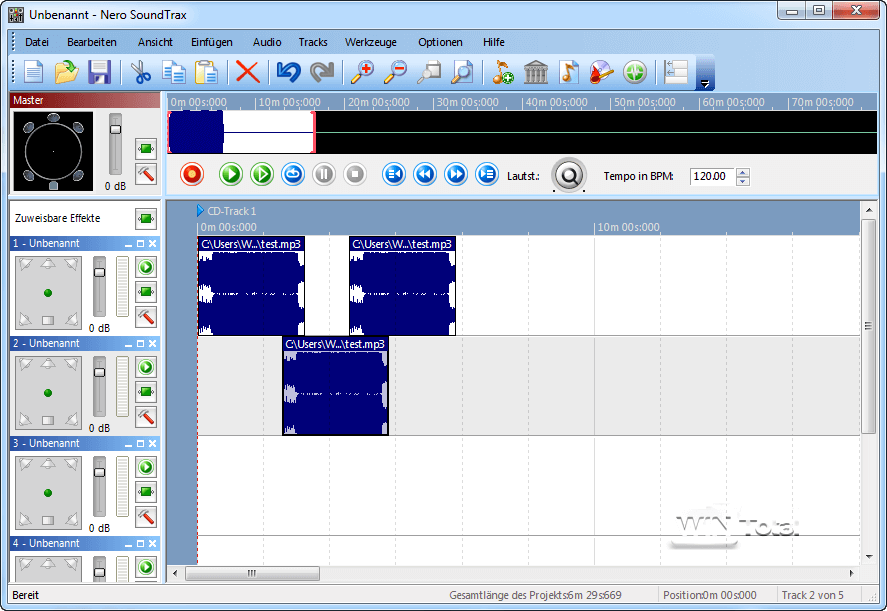887x611 pixels.
Task: Click the Open file folder icon
Action: [x=67, y=72]
